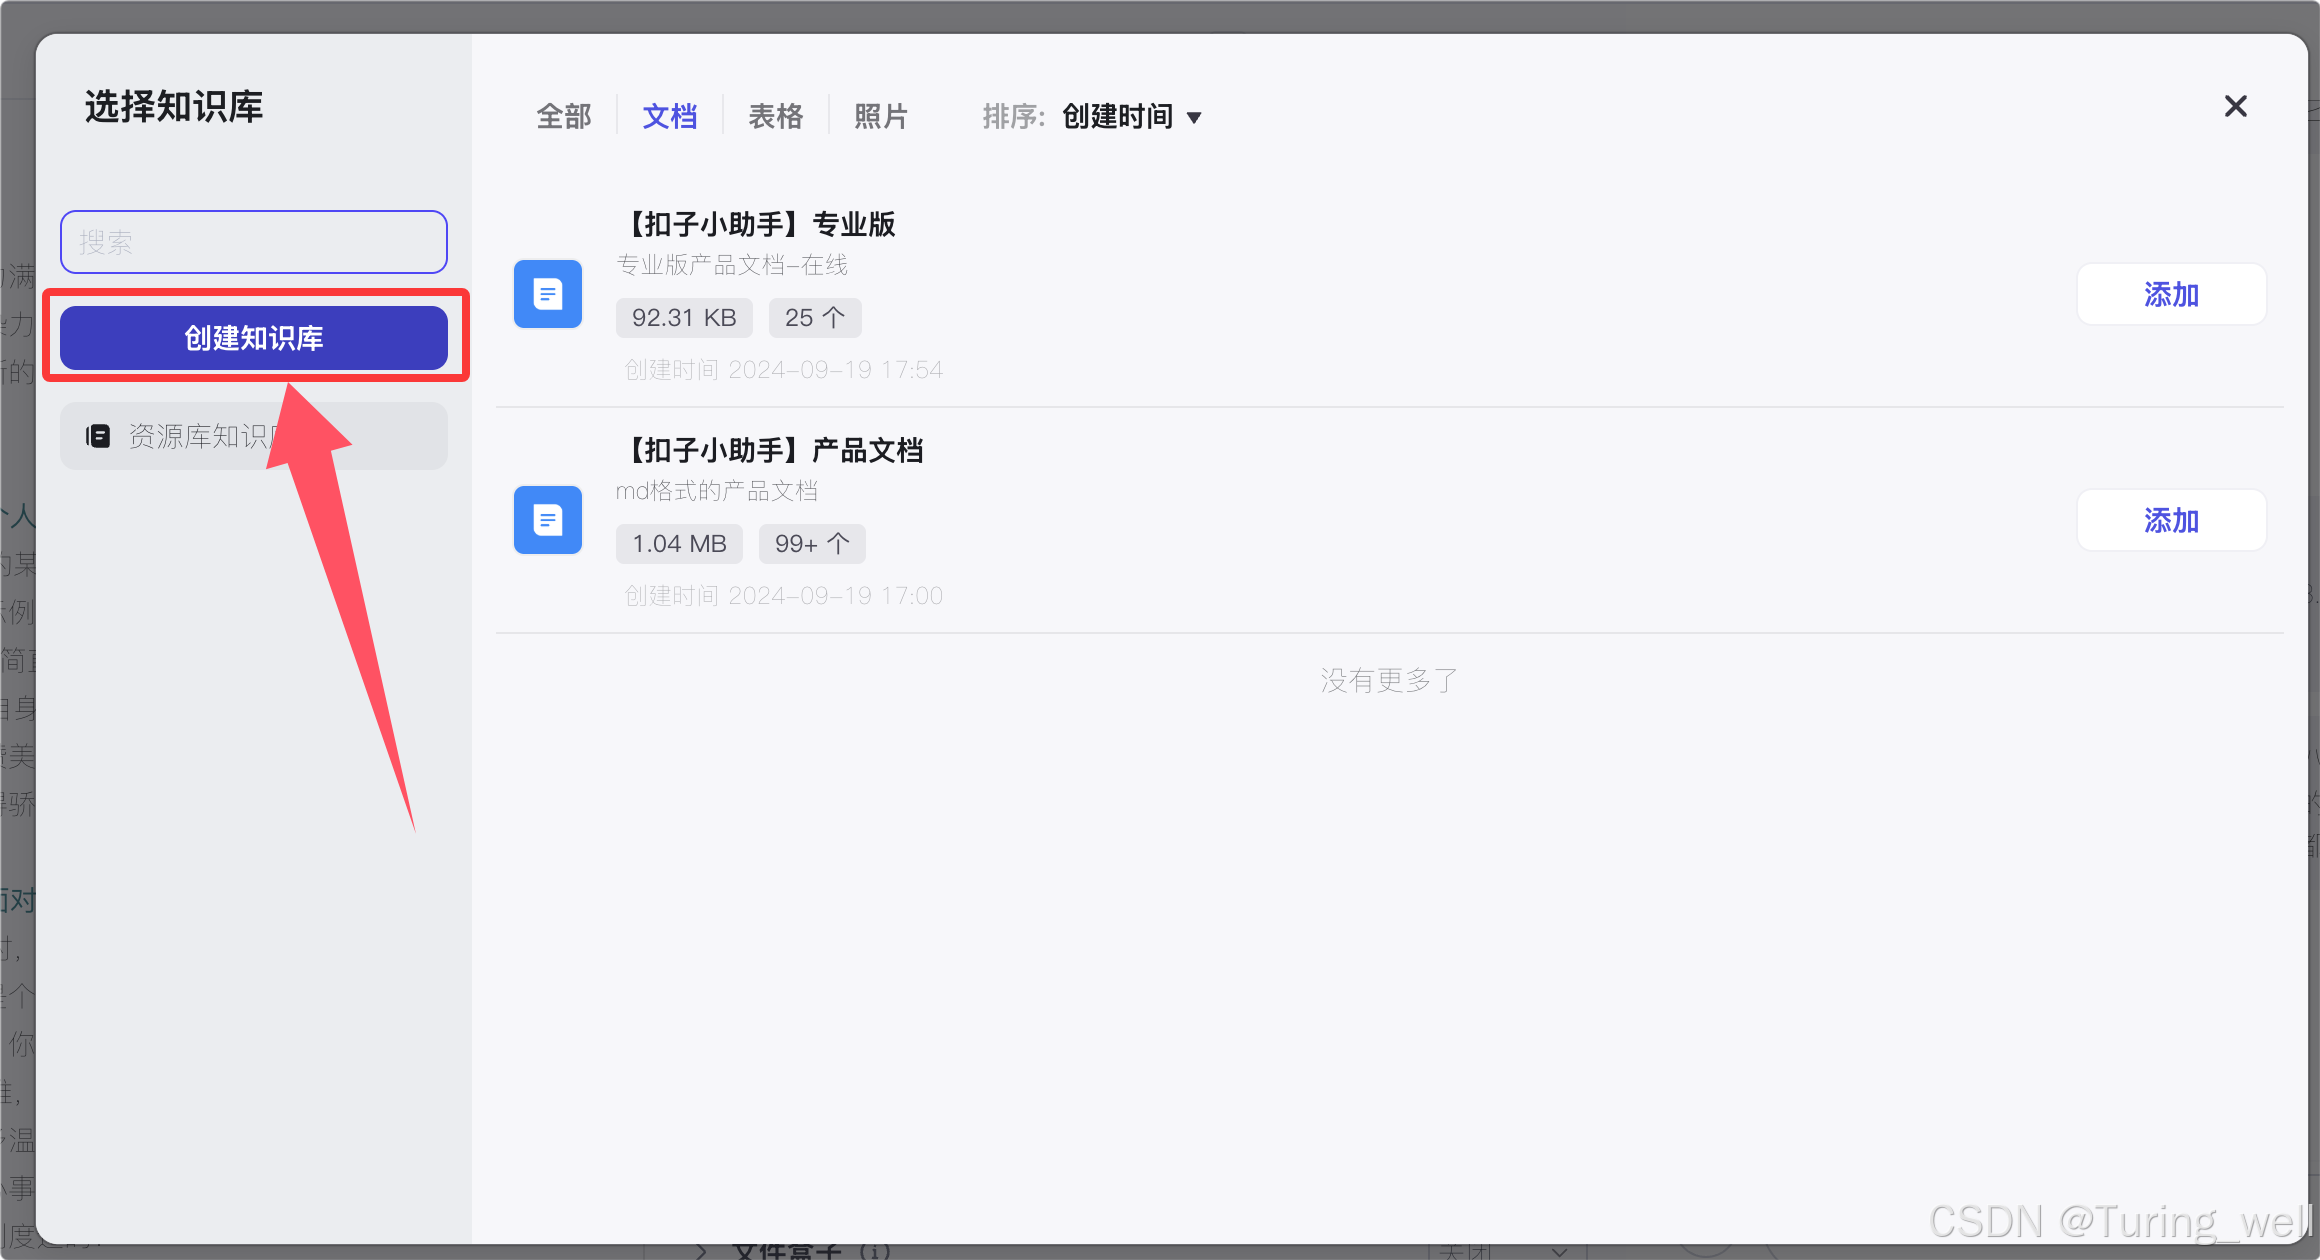Click the 25 个 count tag

(x=815, y=318)
